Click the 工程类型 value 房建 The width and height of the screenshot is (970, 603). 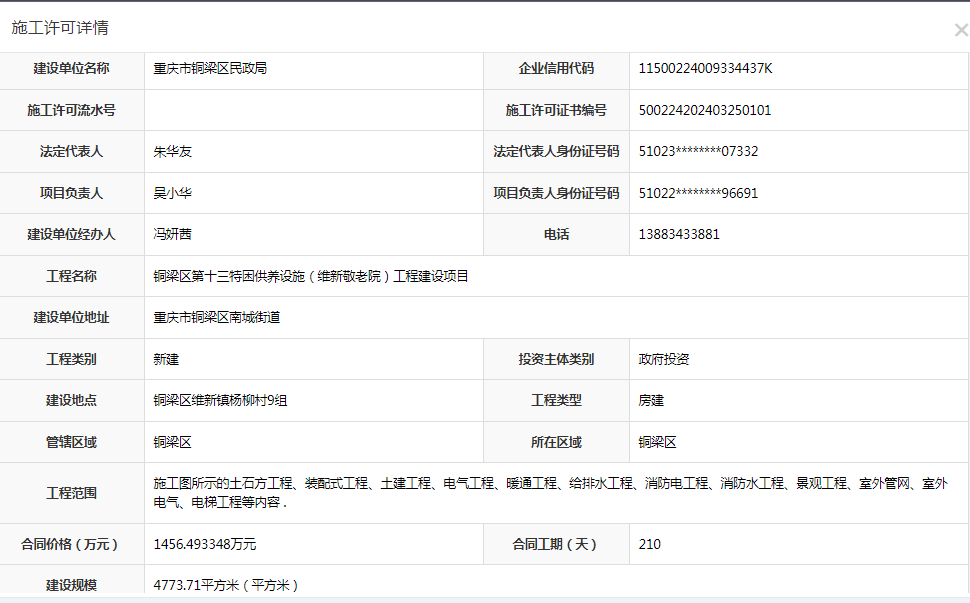tap(651, 400)
